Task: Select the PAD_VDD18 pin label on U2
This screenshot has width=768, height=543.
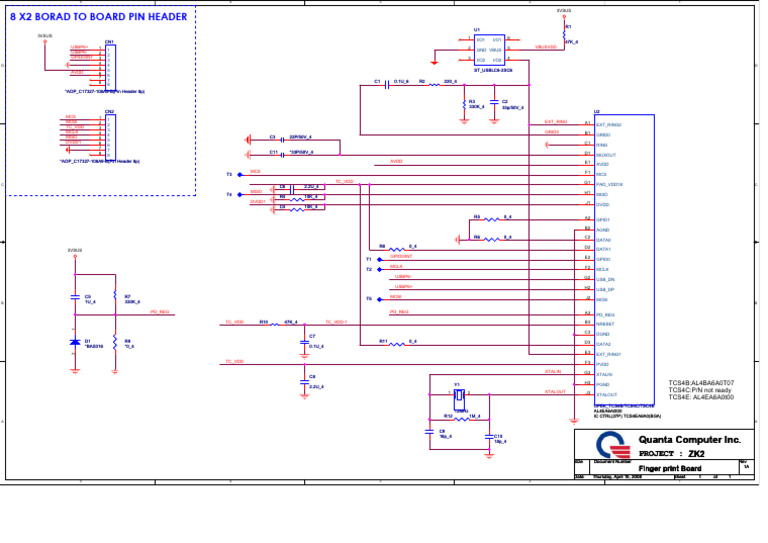Action: [609, 185]
